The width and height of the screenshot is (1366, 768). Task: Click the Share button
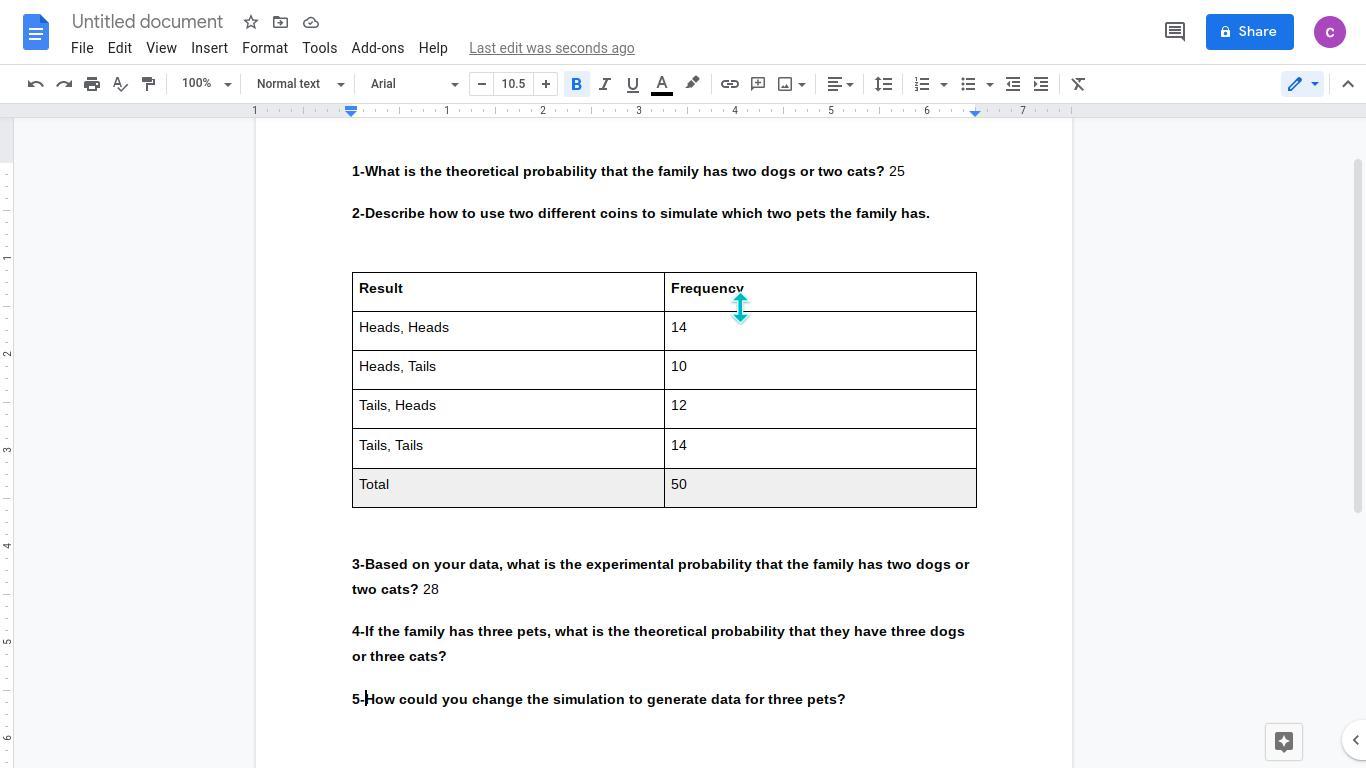coord(1249,32)
